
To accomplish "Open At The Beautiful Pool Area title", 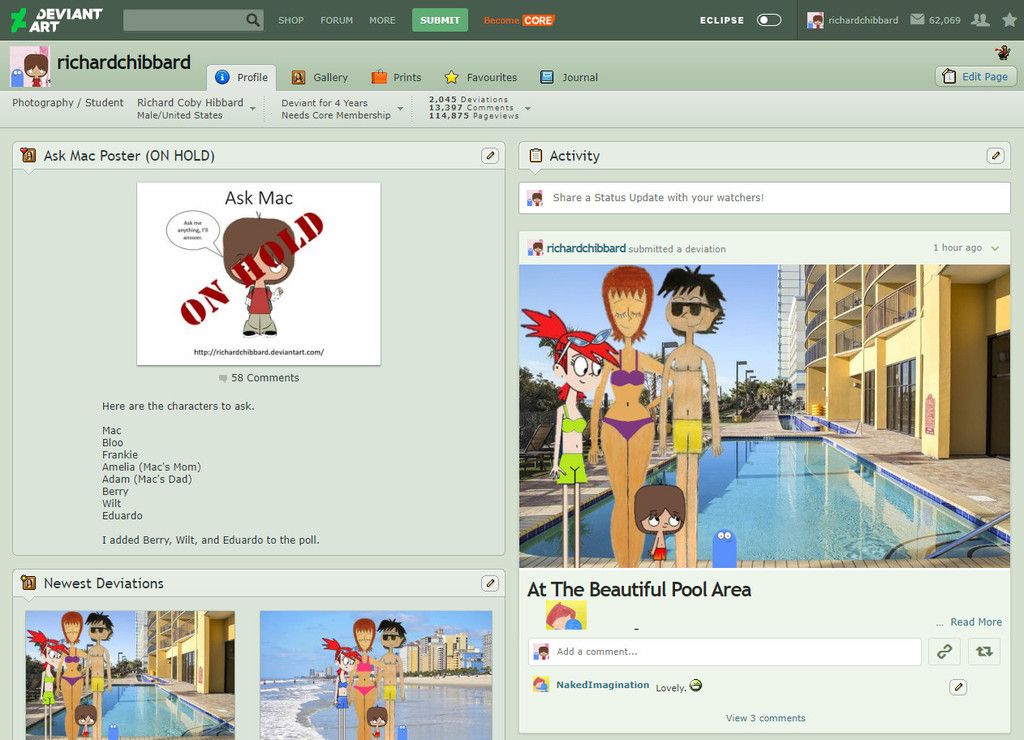I will [639, 590].
